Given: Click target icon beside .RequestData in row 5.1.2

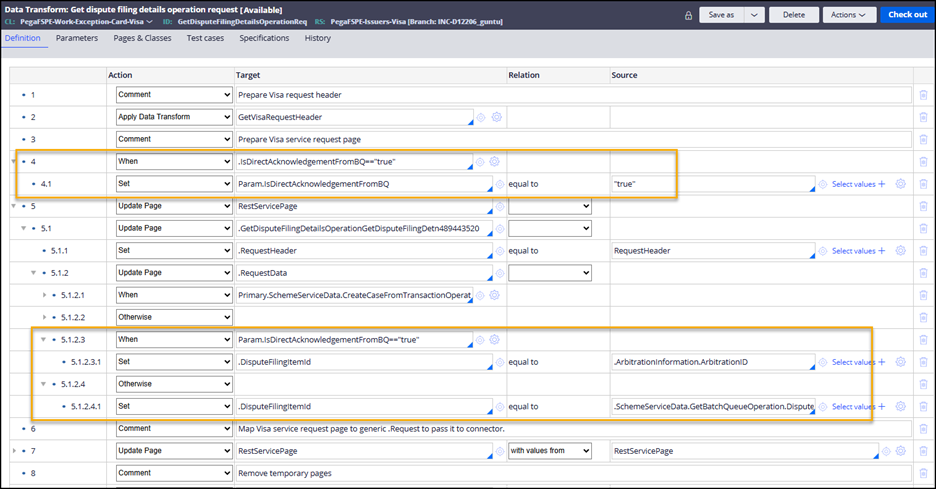Looking at the screenshot, I should 500,273.
